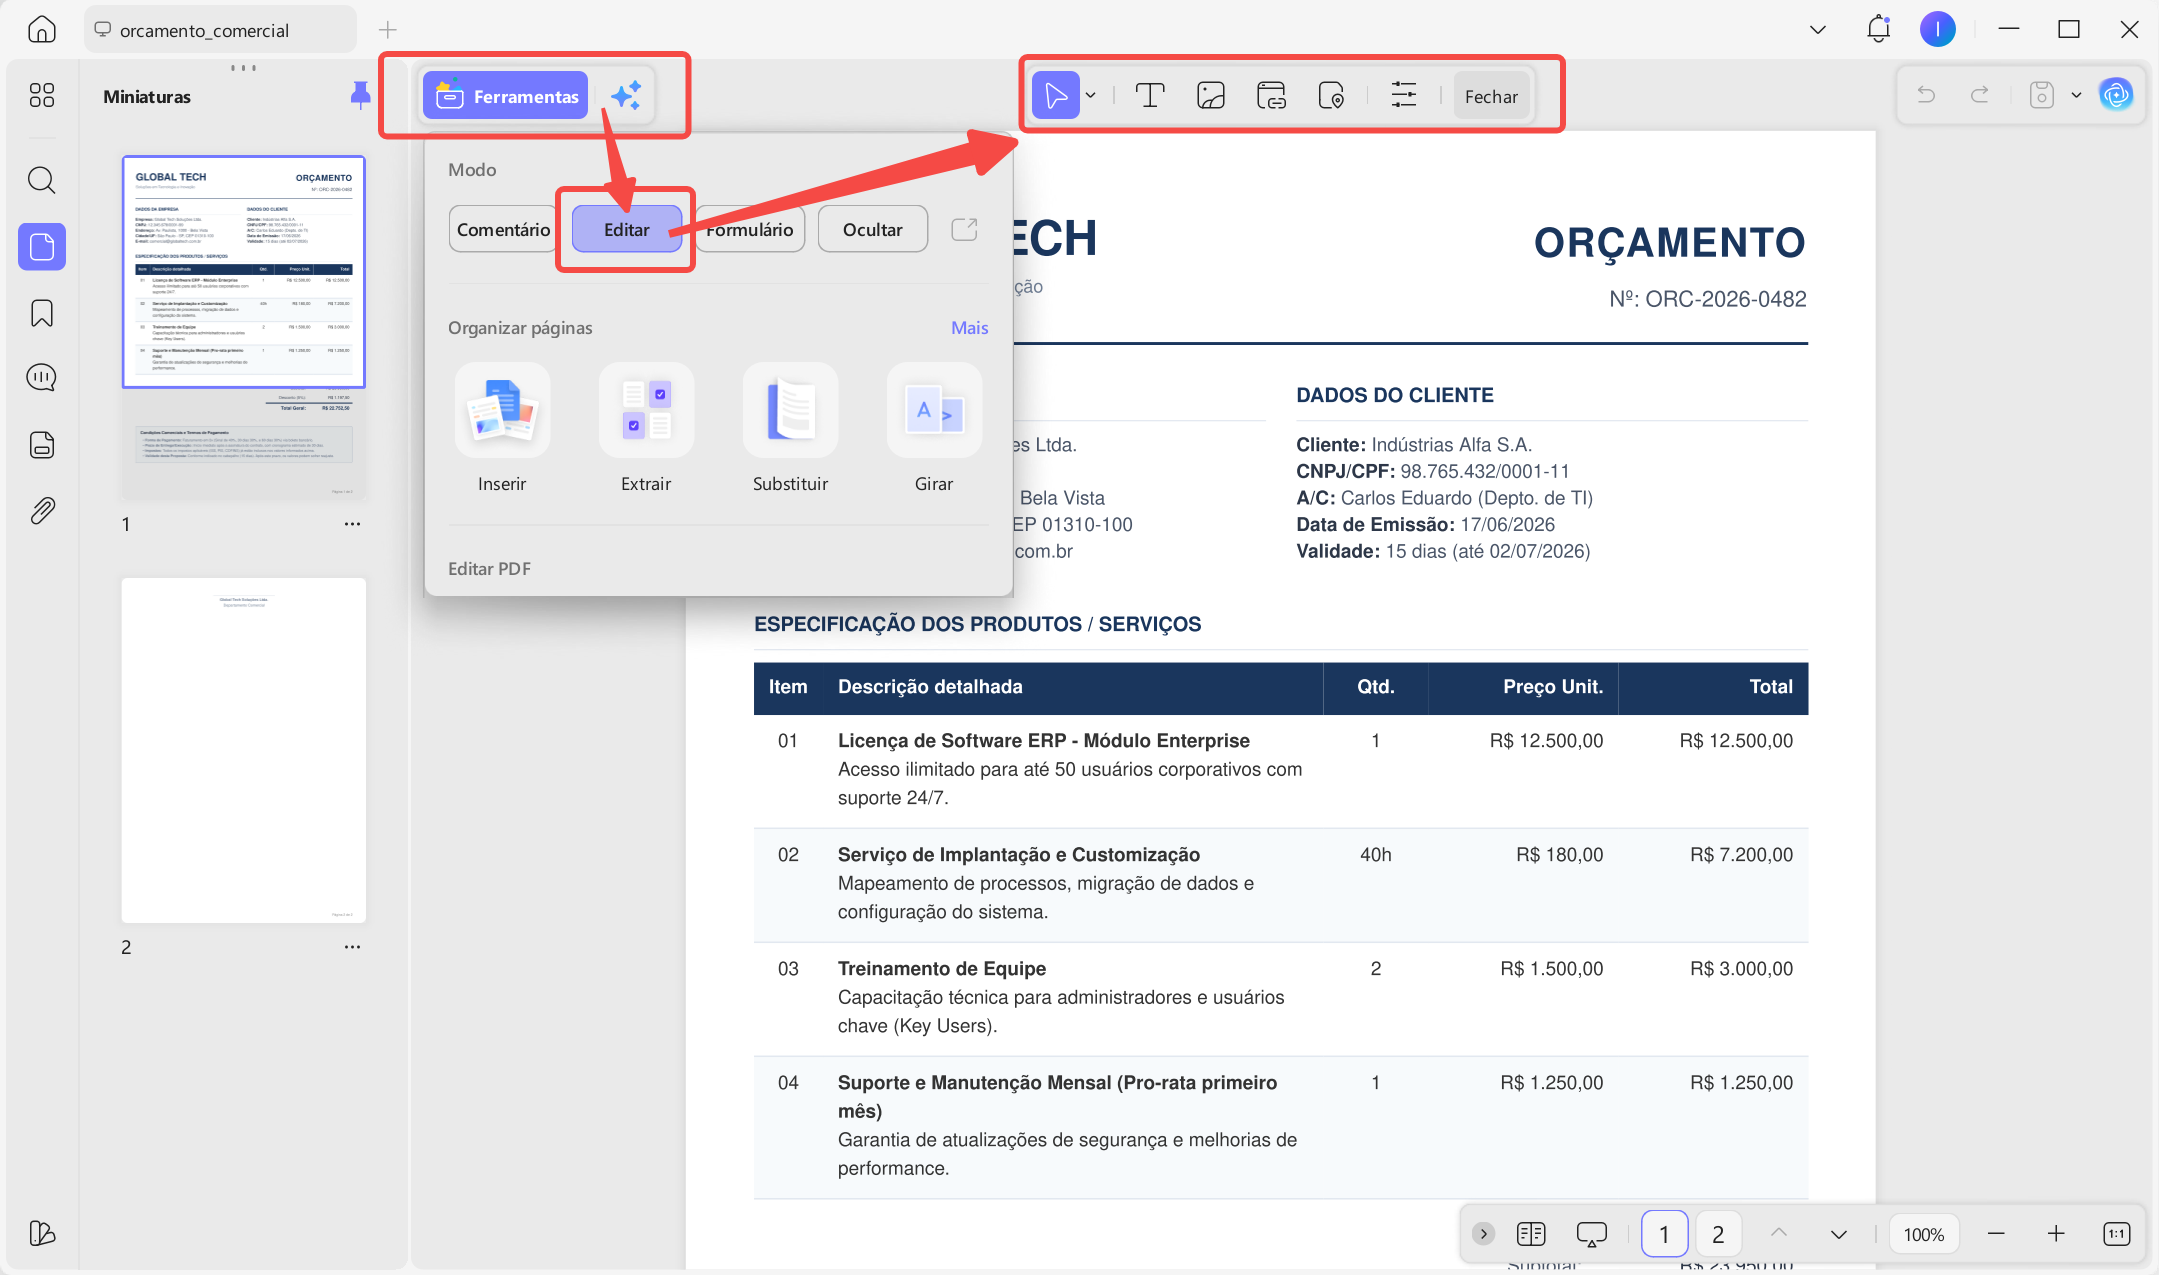
Task: Click the Editar PDF section label
Action: click(489, 568)
